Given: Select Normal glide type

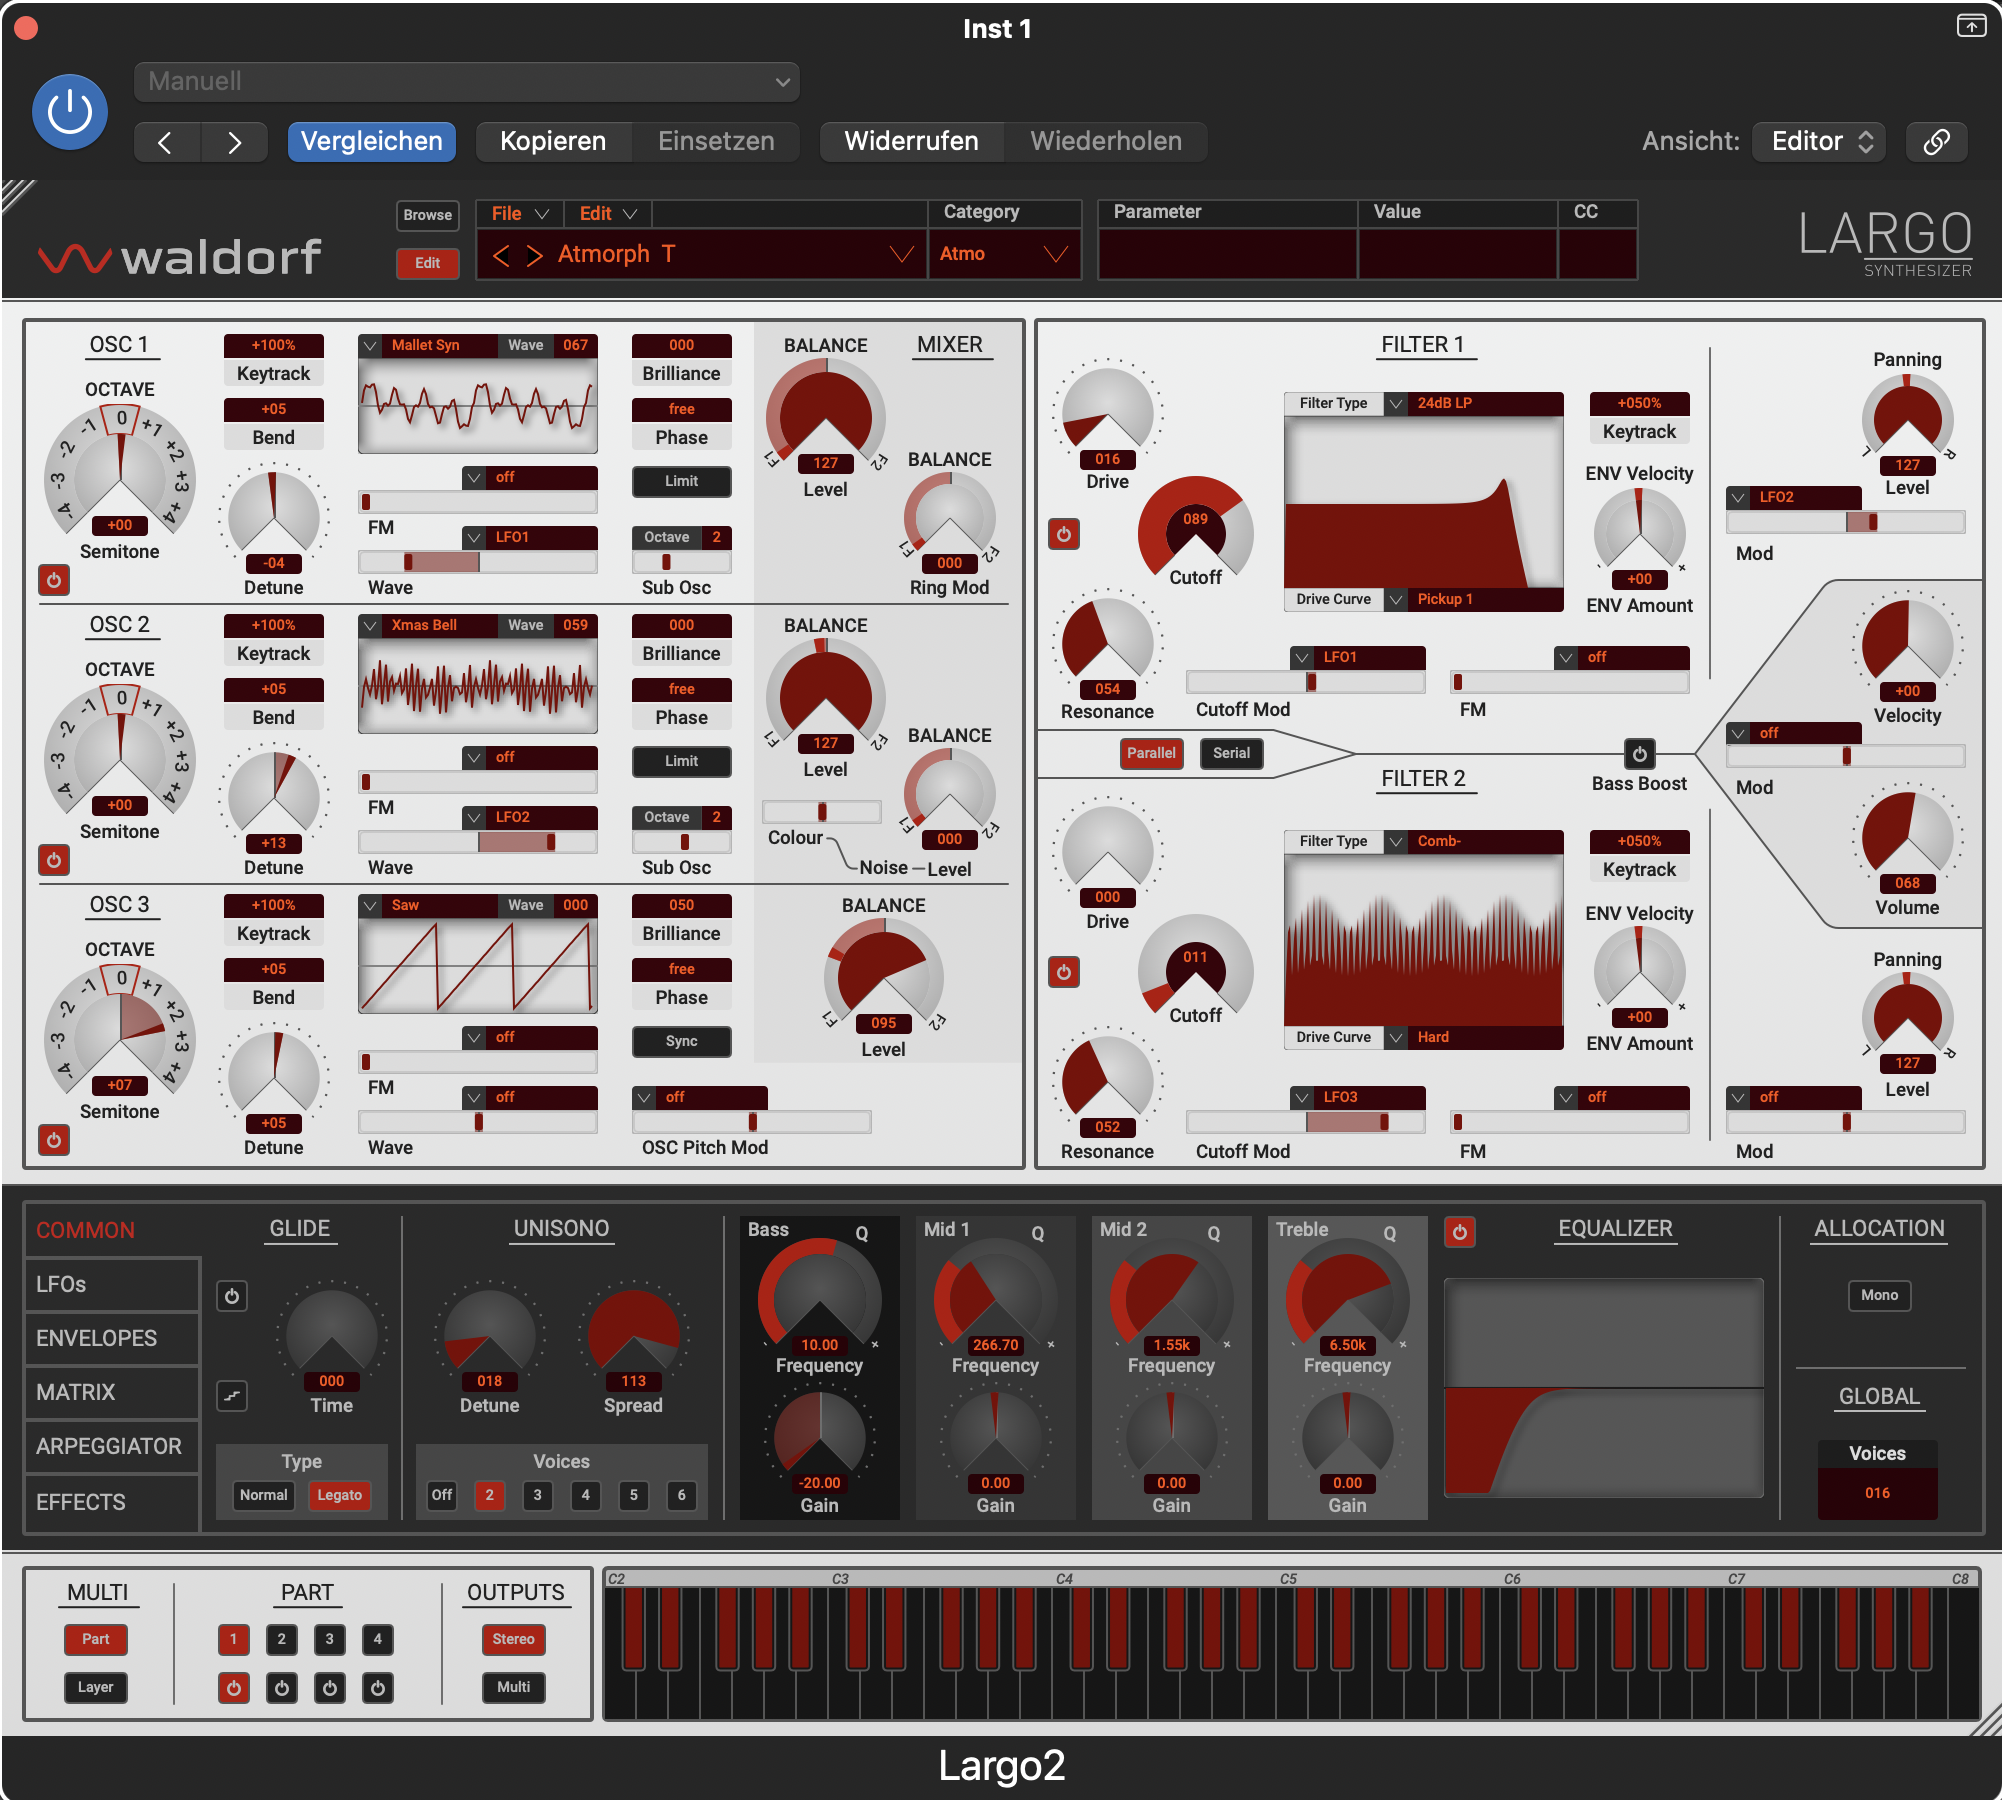Looking at the screenshot, I should (264, 1495).
